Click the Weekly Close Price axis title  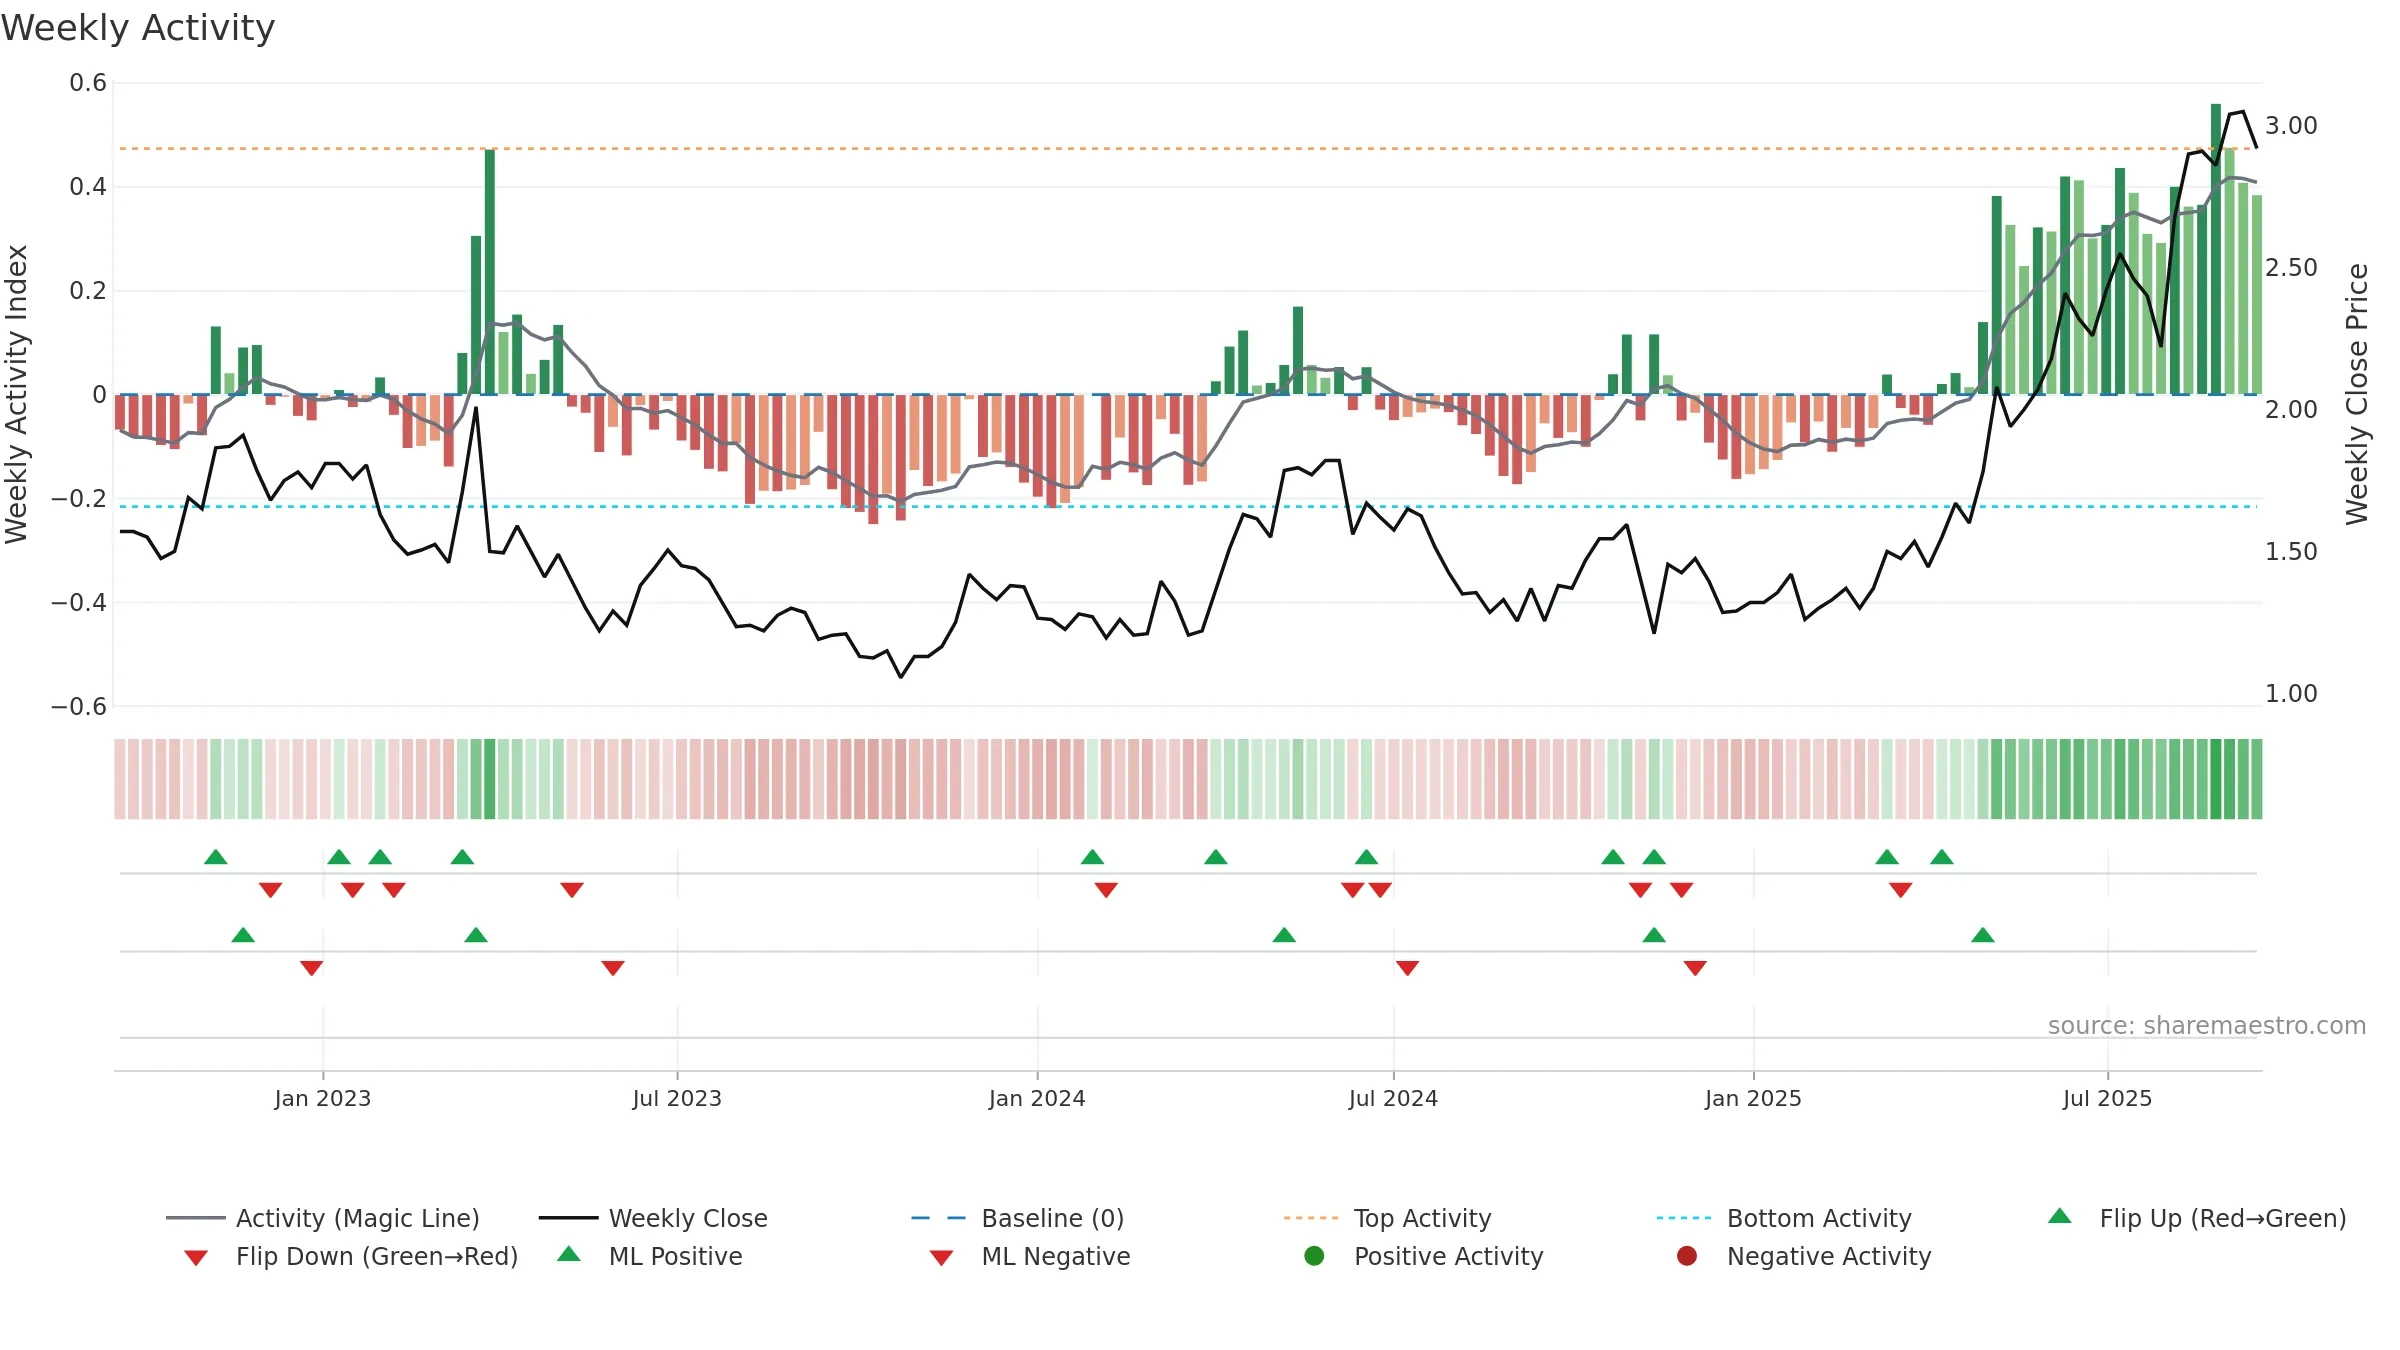pyautogui.click(x=2357, y=394)
